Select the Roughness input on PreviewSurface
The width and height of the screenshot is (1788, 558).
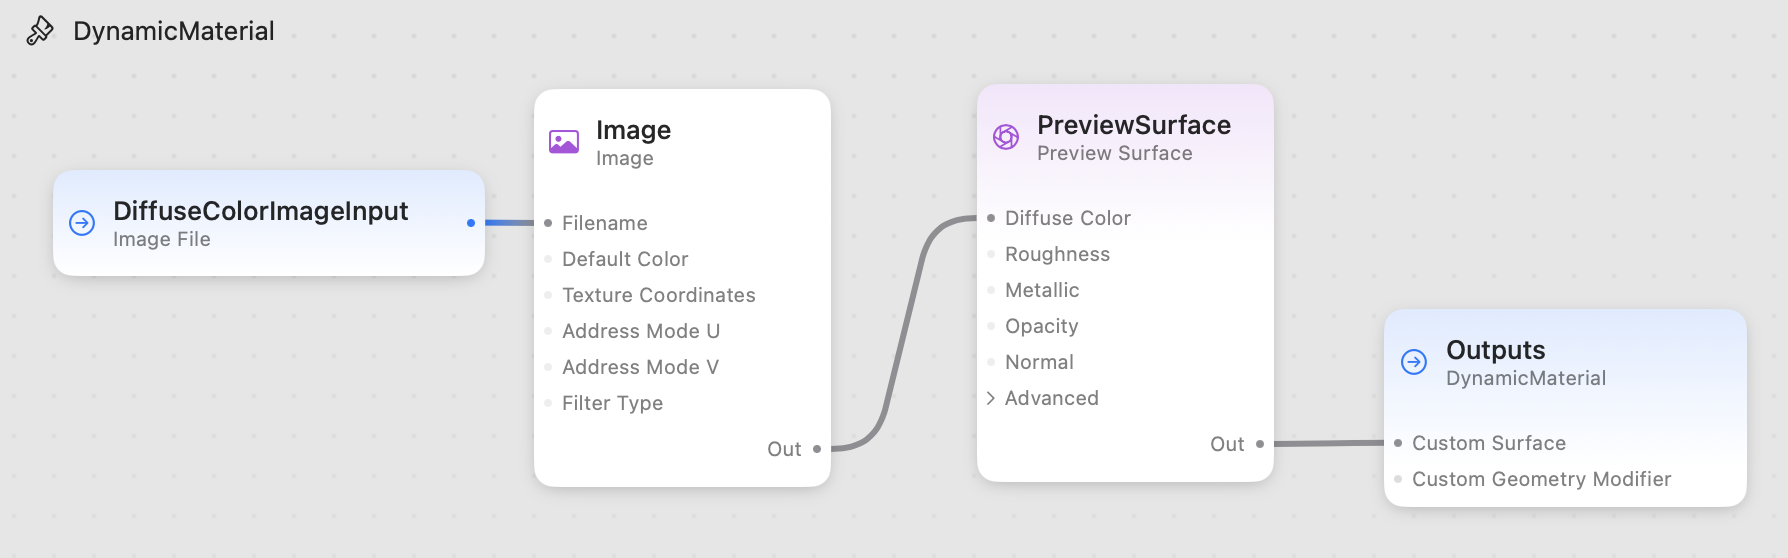click(1057, 254)
